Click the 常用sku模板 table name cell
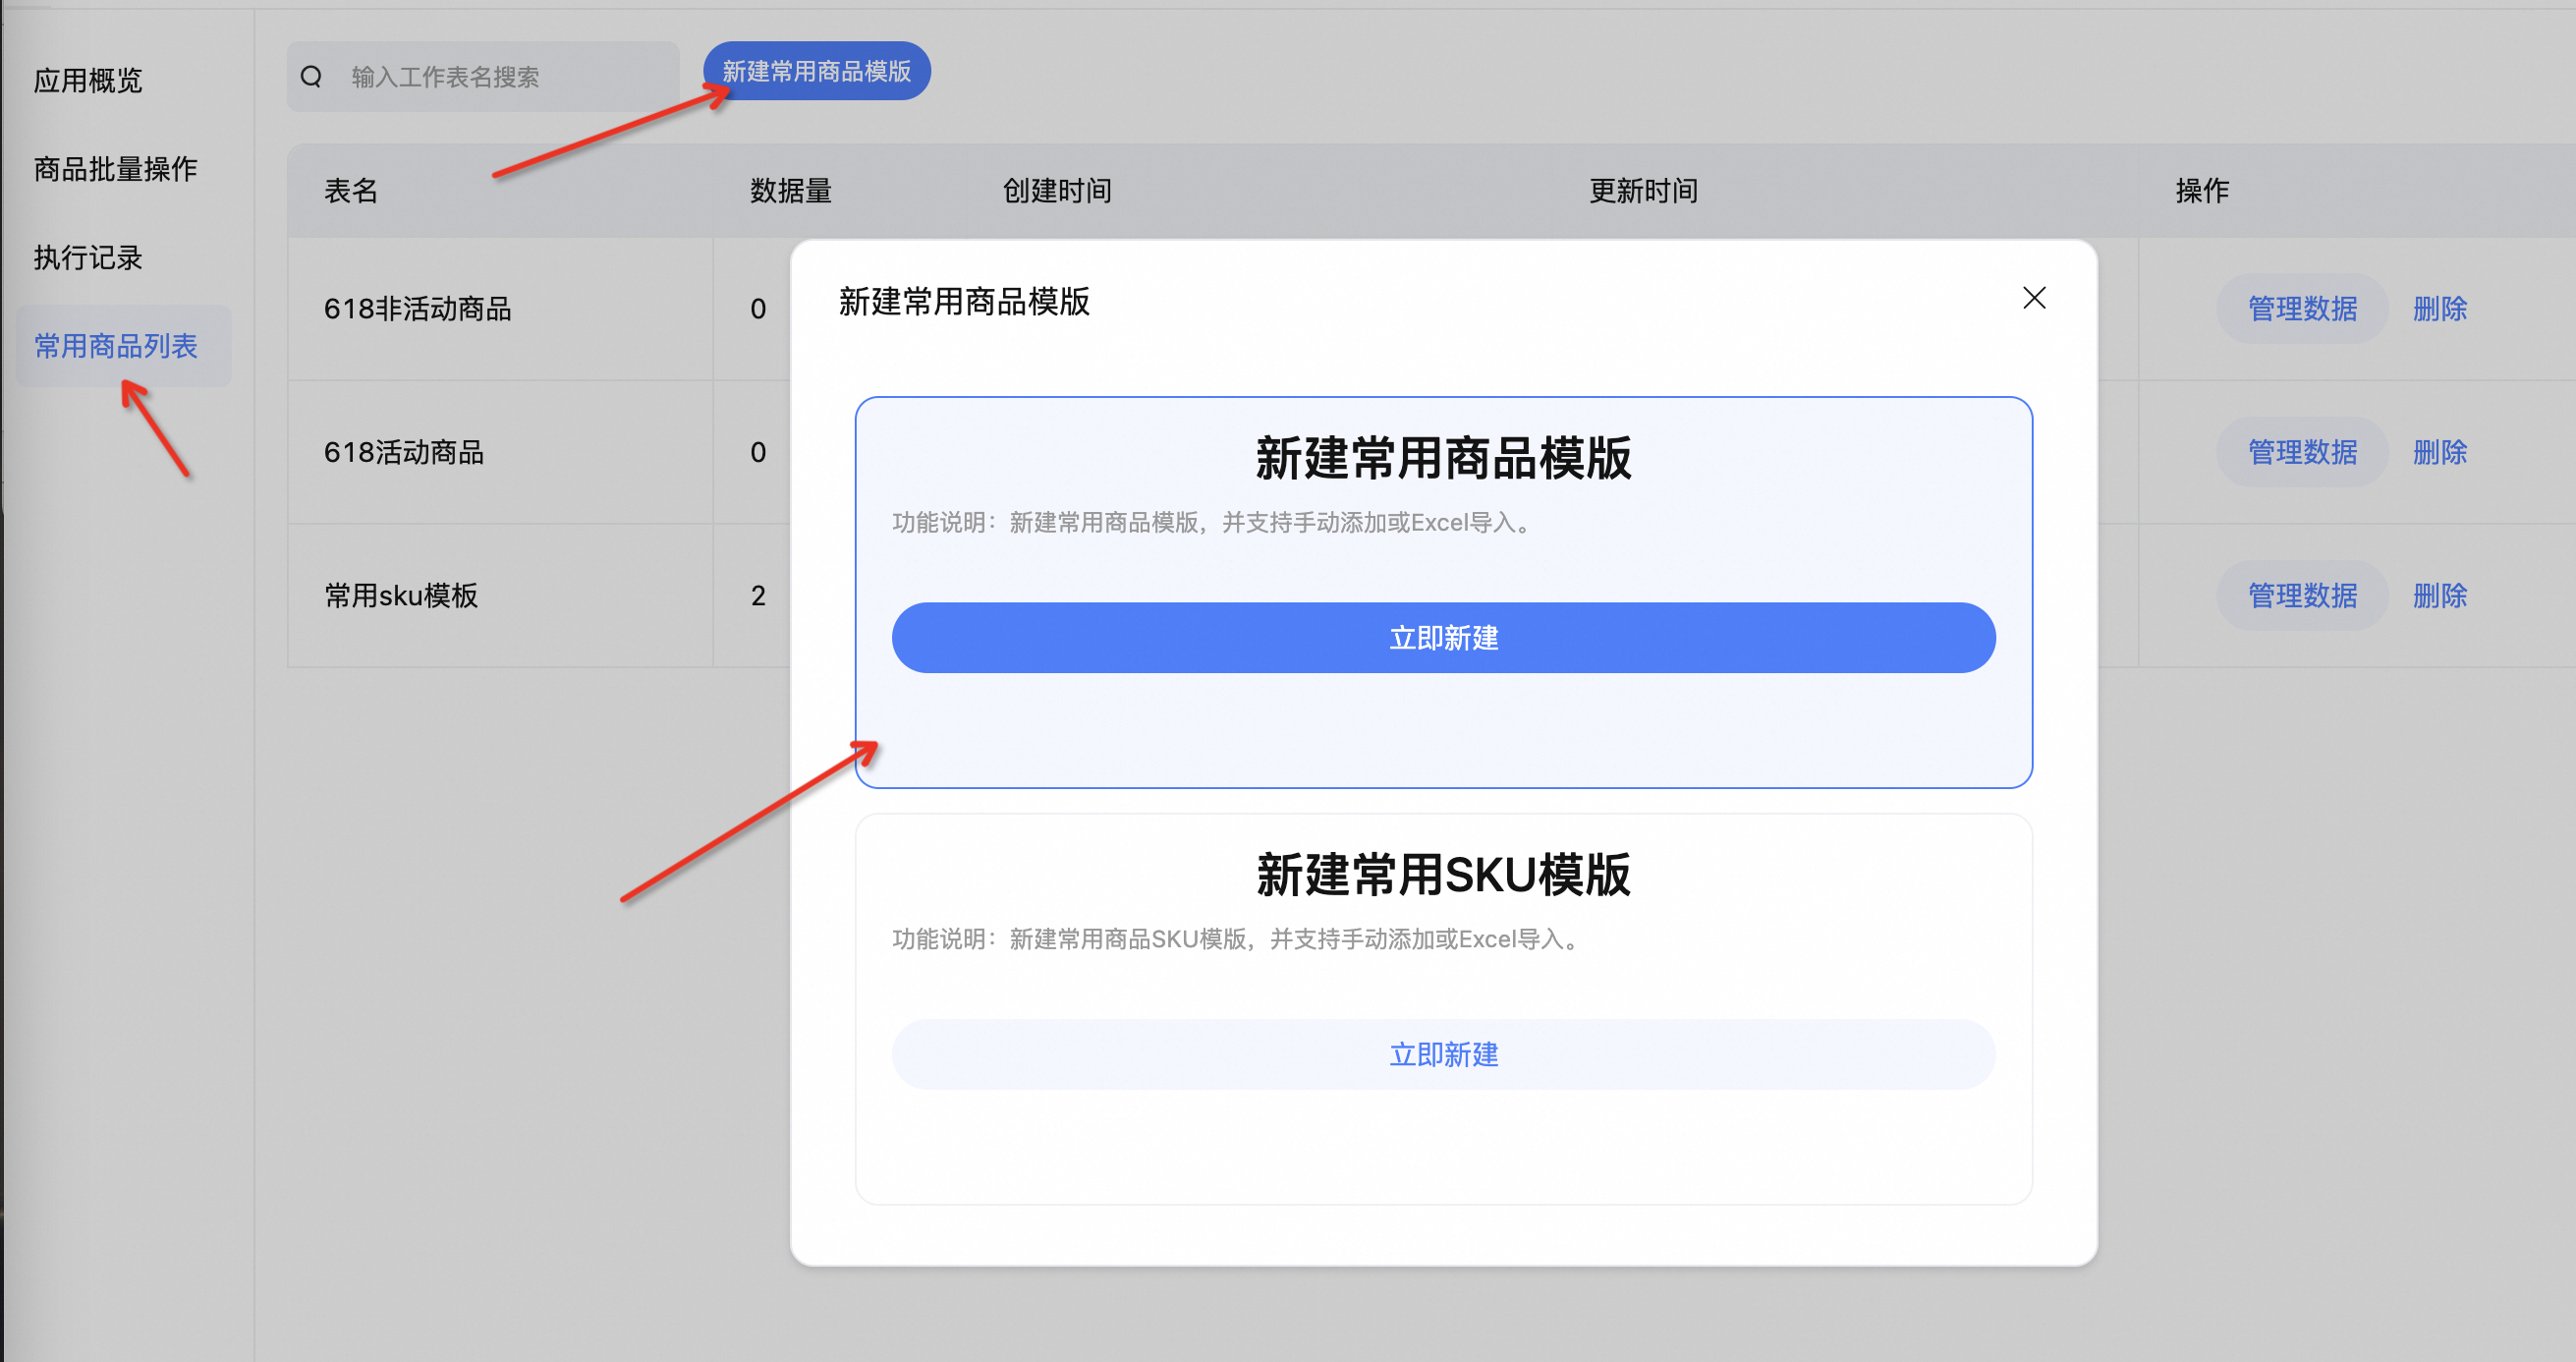This screenshot has width=2576, height=1362. 401,596
